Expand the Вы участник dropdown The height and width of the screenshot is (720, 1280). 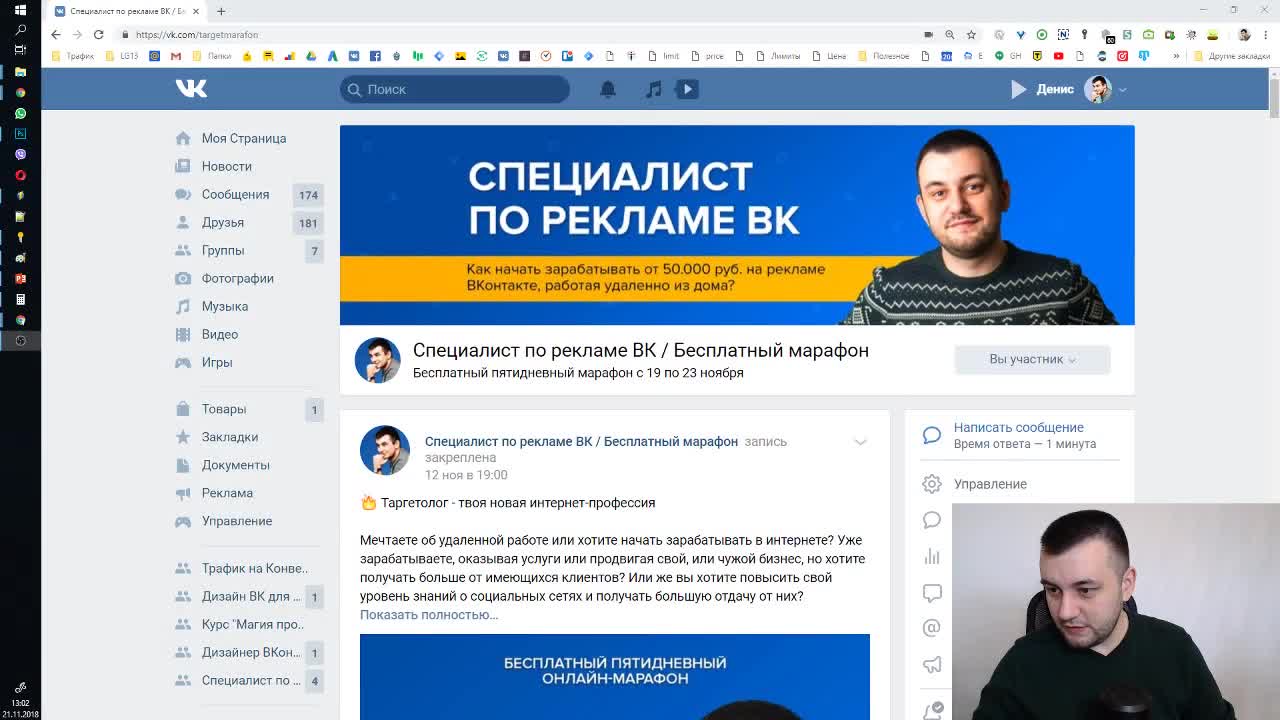click(x=1032, y=359)
